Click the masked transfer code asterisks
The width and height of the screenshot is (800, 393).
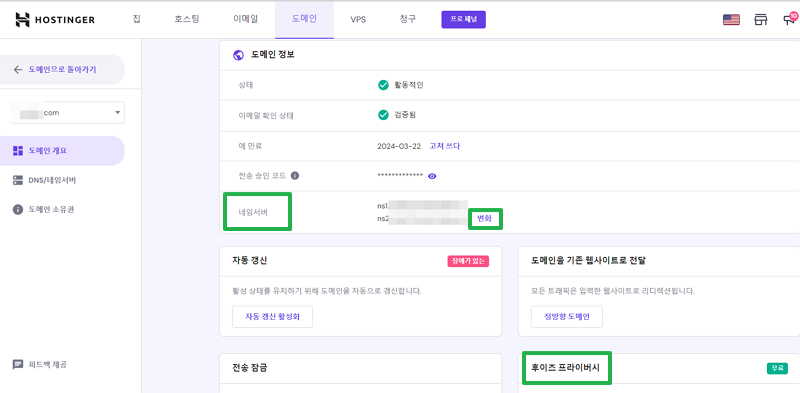coord(400,176)
